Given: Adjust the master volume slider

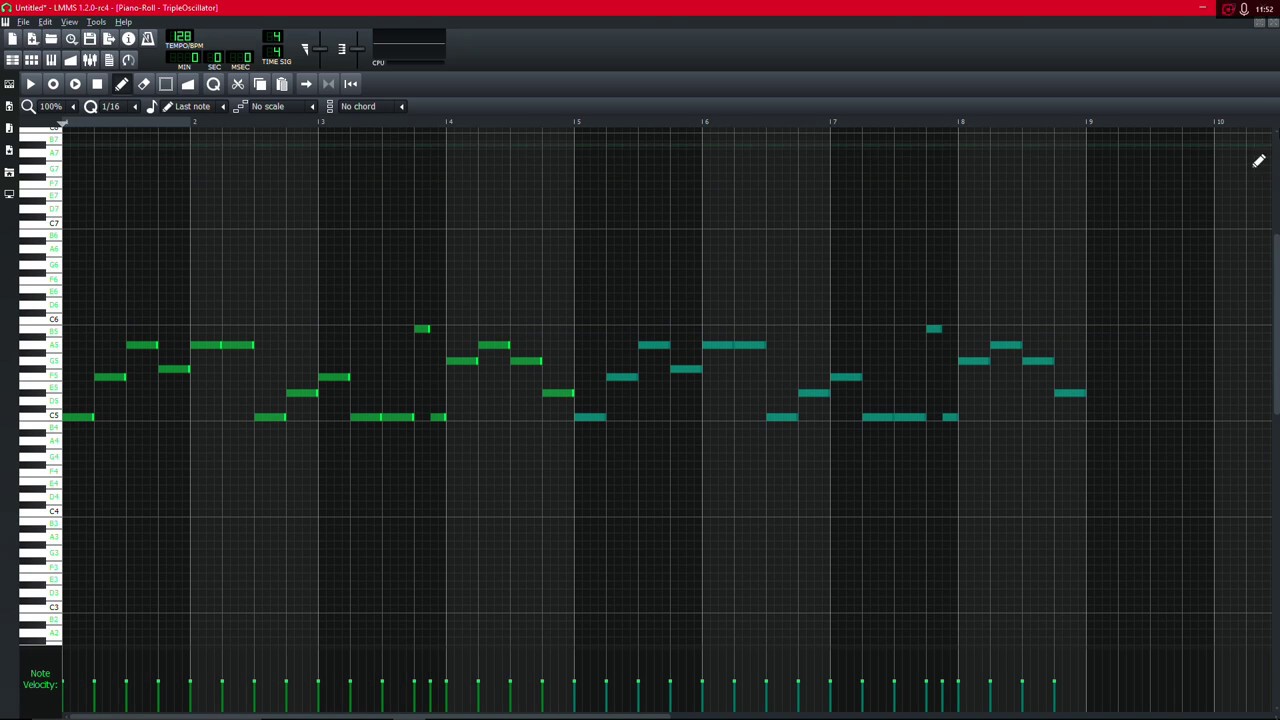Looking at the screenshot, I should click(x=319, y=48).
